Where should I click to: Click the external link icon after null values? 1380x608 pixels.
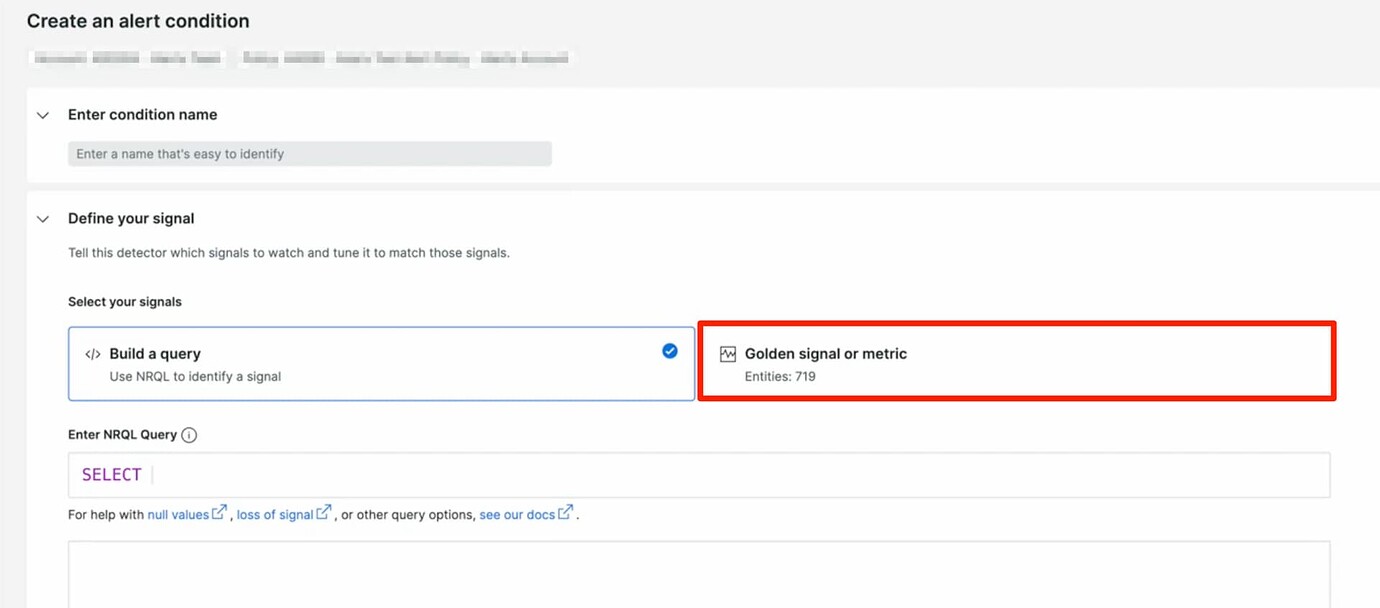[220, 514]
